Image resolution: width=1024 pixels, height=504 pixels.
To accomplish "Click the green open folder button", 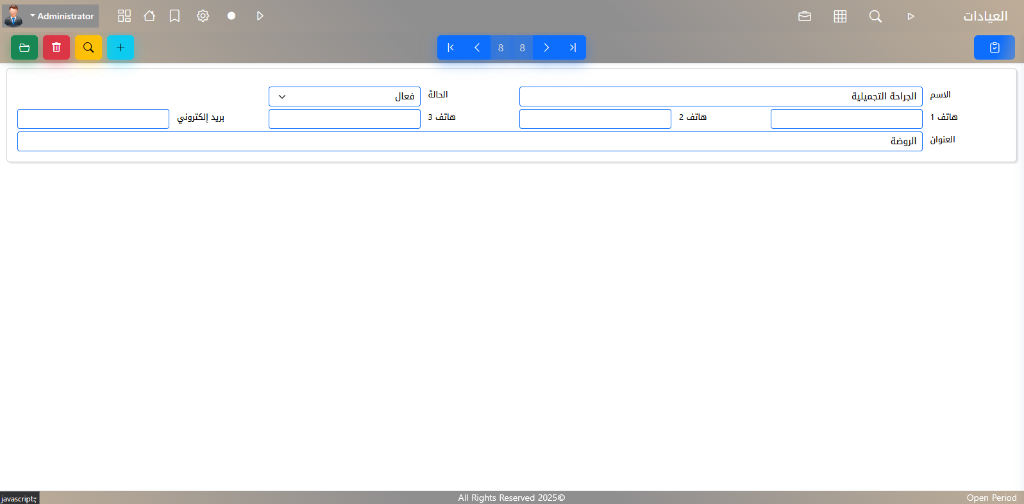I will pos(24,47).
